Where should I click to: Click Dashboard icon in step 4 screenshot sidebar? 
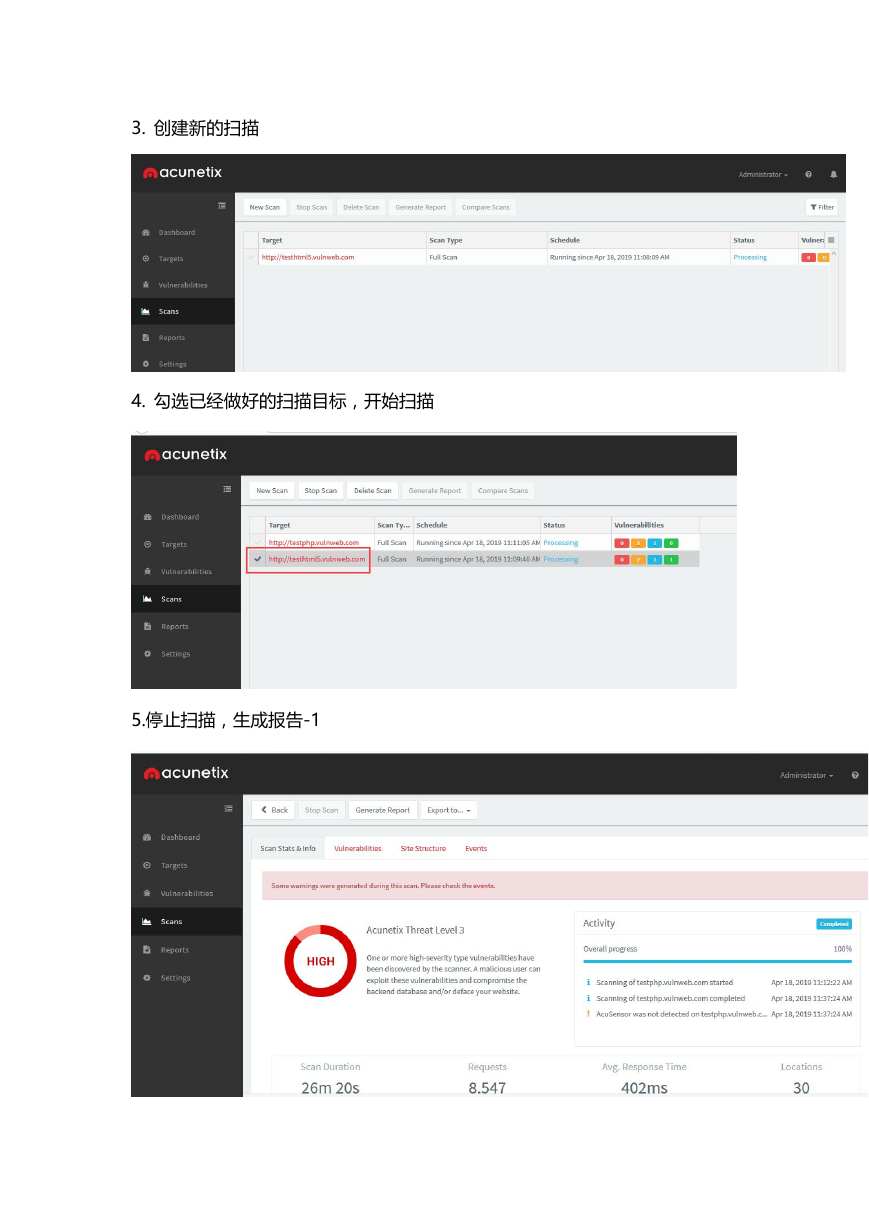[148, 517]
